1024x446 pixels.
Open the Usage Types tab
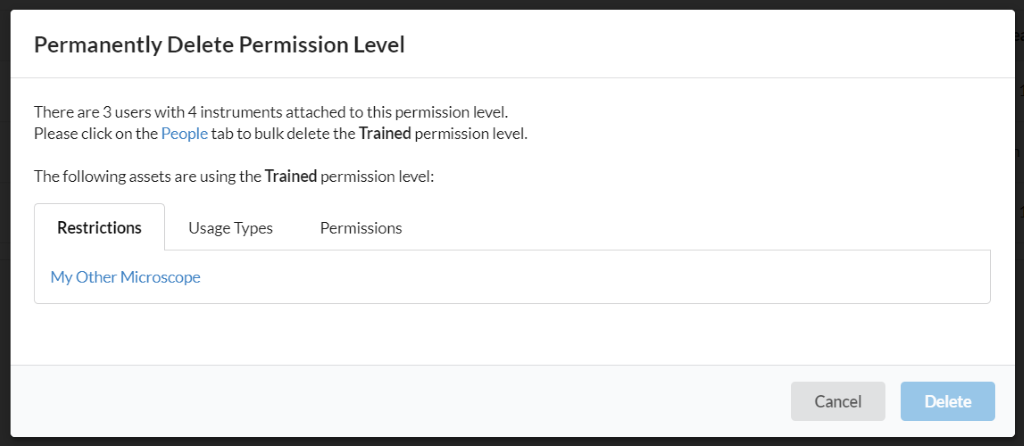click(x=230, y=228)
